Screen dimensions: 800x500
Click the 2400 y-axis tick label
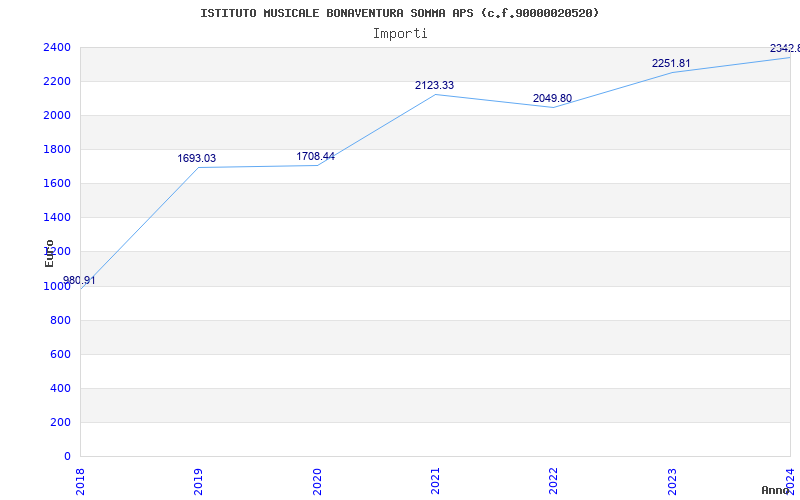pos(58,47)
